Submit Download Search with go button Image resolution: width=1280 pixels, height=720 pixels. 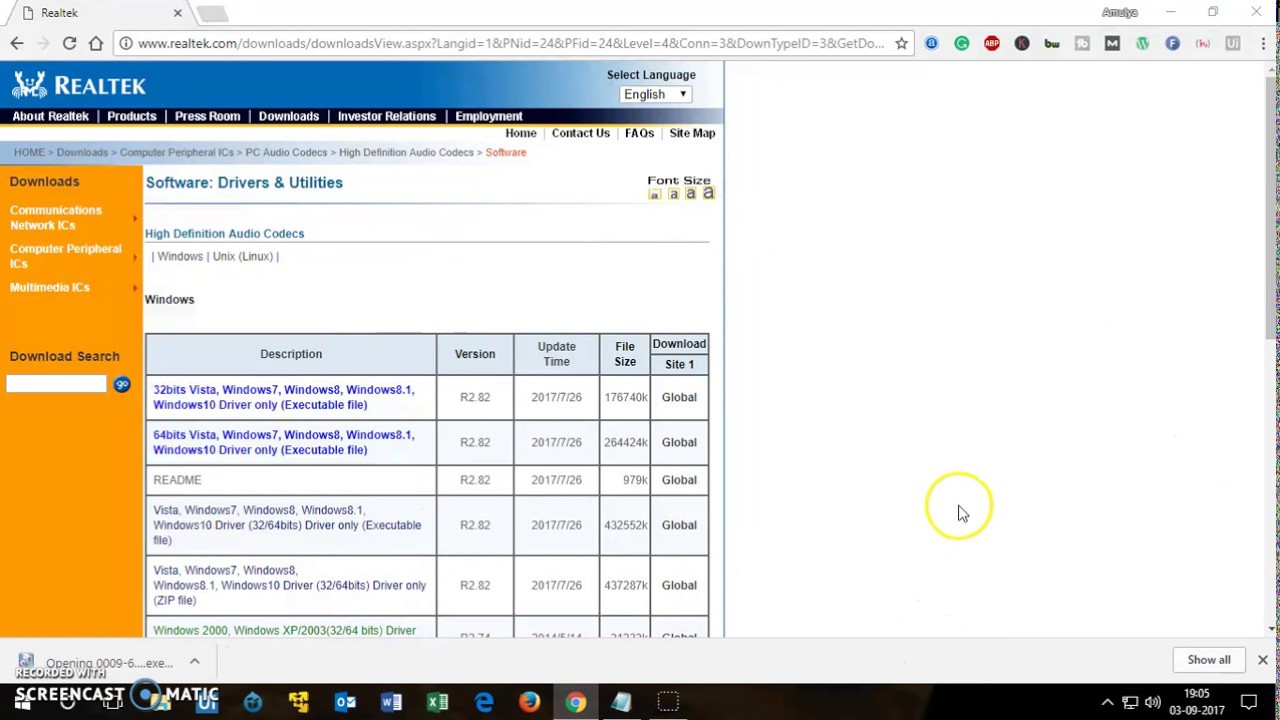tap(122, 384)
